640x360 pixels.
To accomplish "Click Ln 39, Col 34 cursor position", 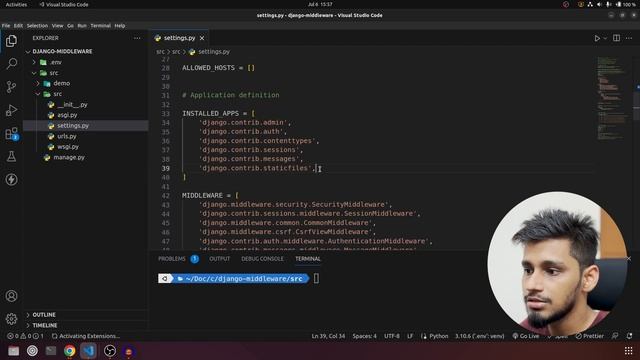I will pos(328,336).
